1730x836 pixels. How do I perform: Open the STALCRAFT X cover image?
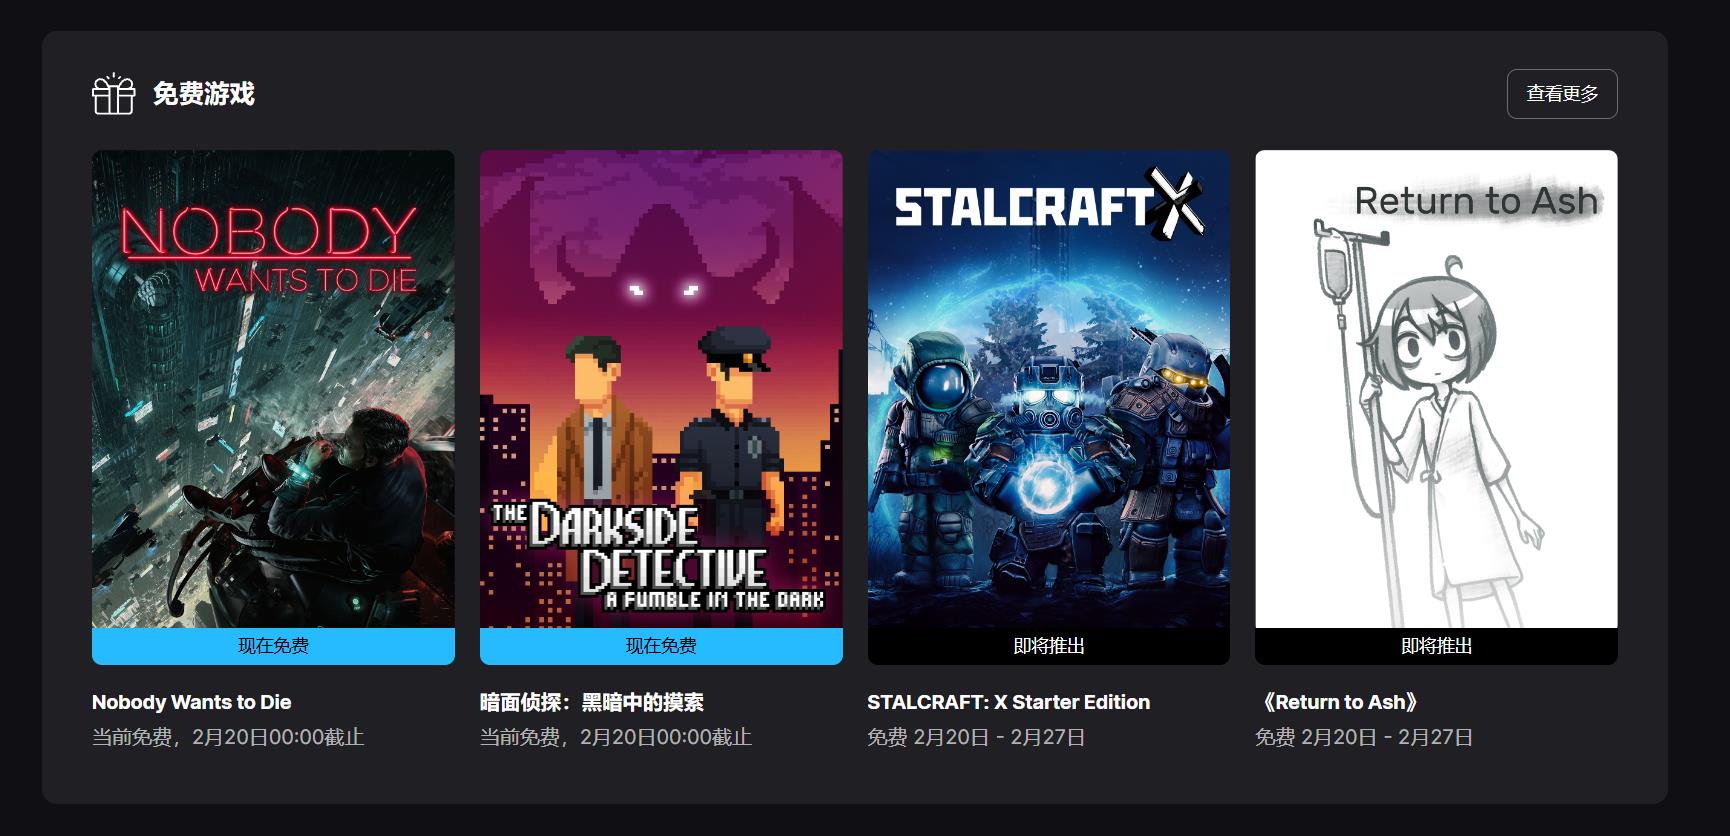[1048, 389]
